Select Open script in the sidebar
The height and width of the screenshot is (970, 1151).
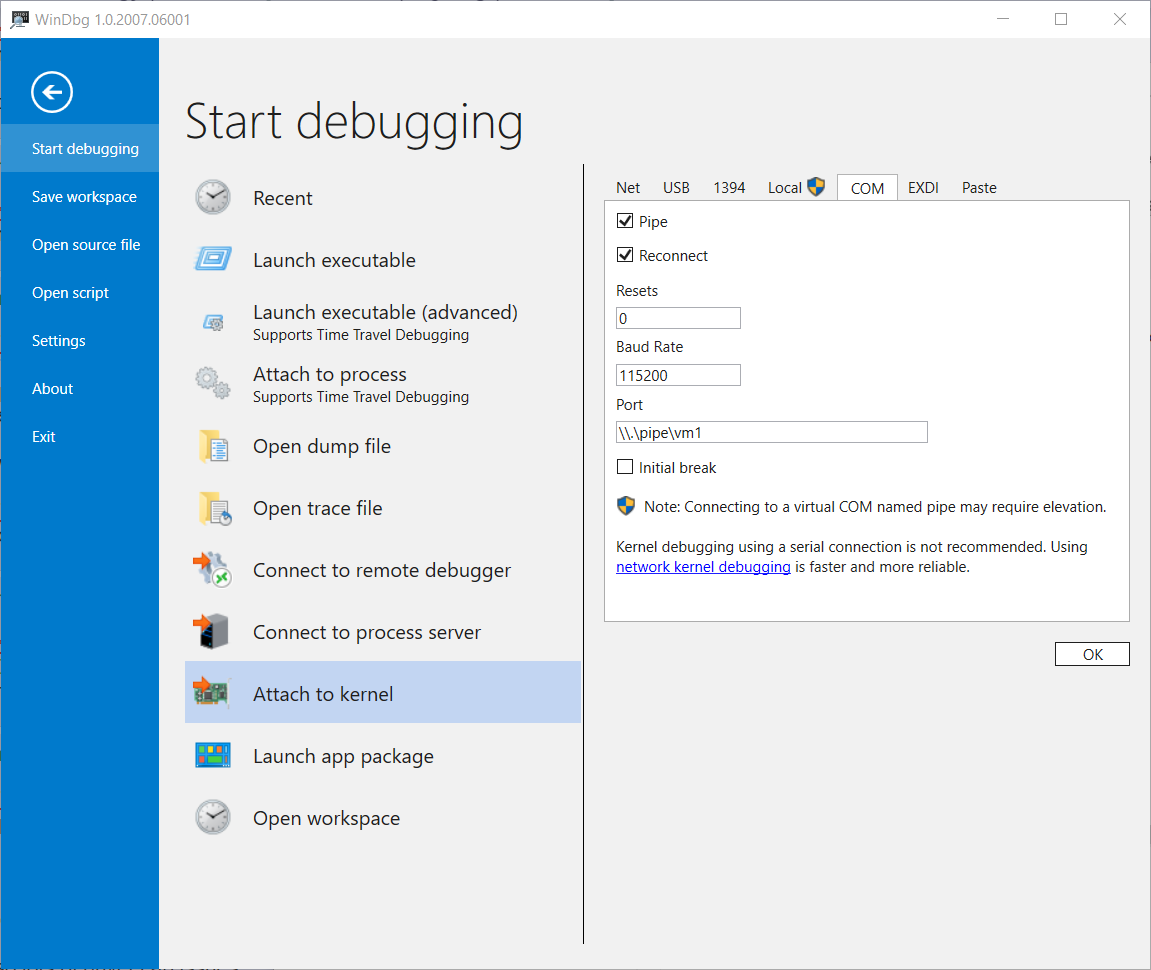coord(80,293)
